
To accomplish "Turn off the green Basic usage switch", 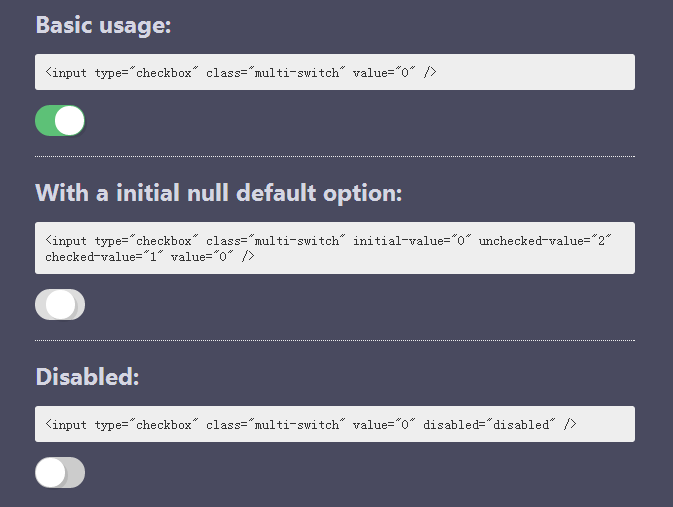I will [60, 121].
